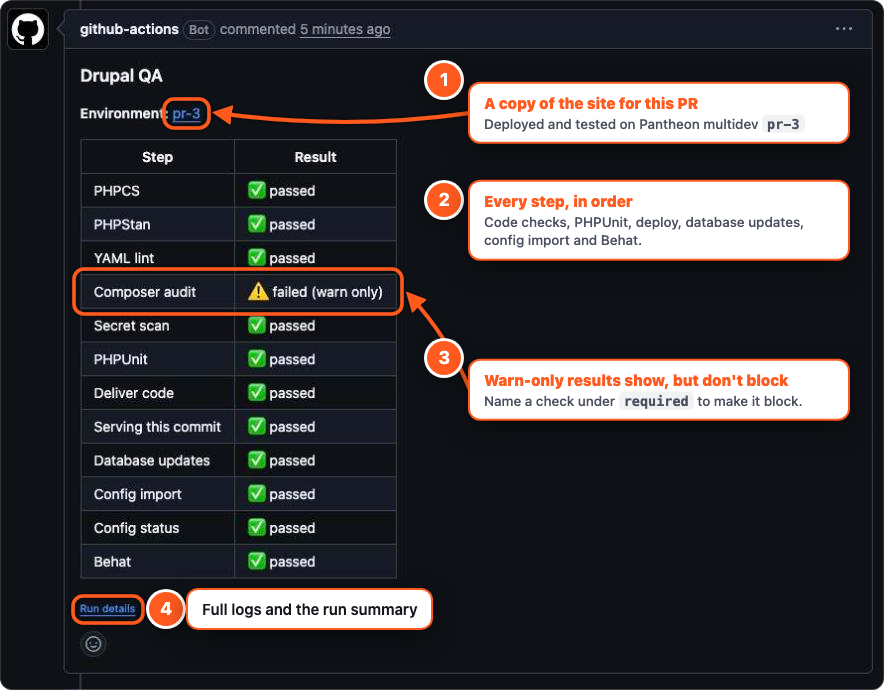Select the Database updates step cell
The height and width of the screenshot is (690, 884).
pyautogui.click(x=157, y=461)
